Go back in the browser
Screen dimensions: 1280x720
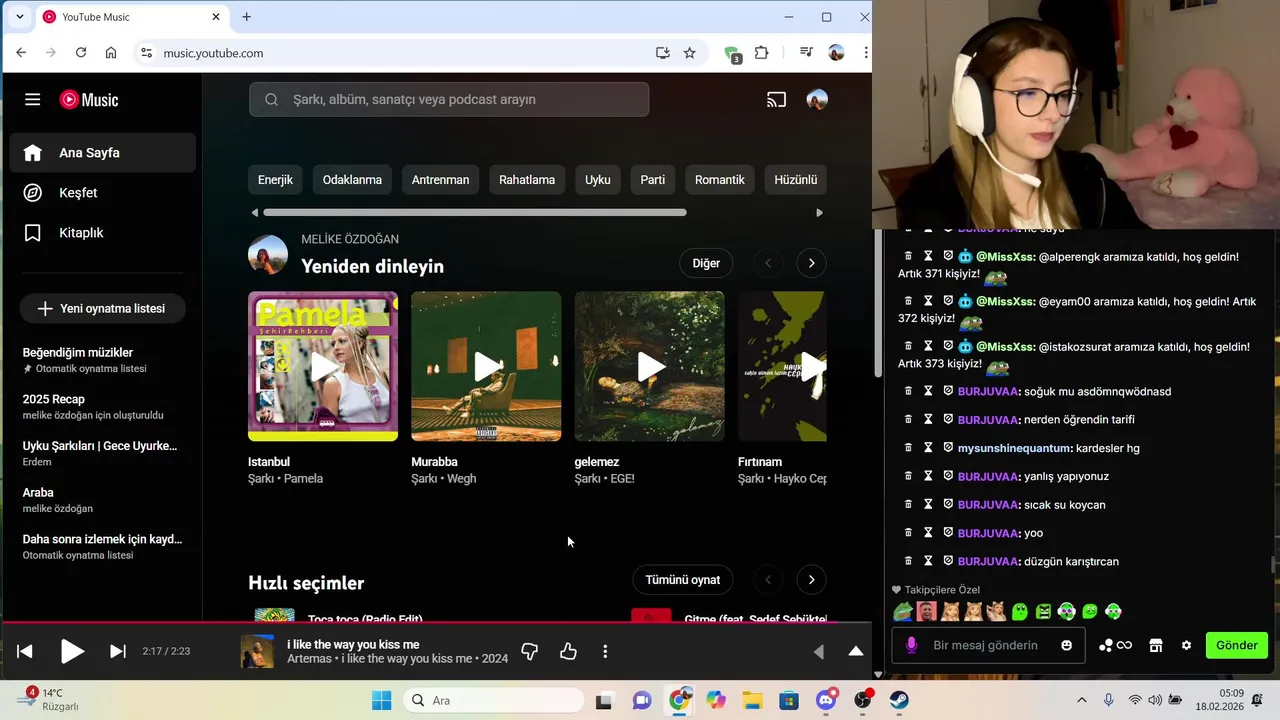point(21,53)
